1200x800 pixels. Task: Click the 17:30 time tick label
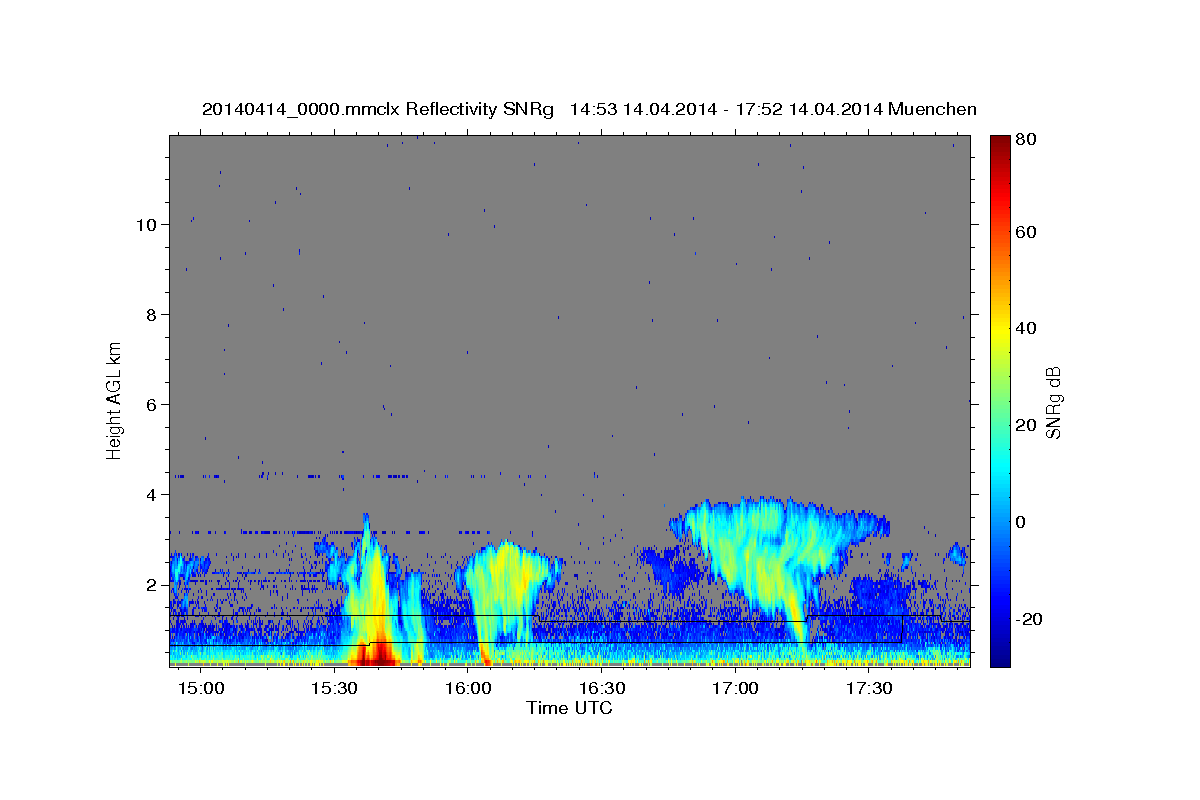click(869, 689)
